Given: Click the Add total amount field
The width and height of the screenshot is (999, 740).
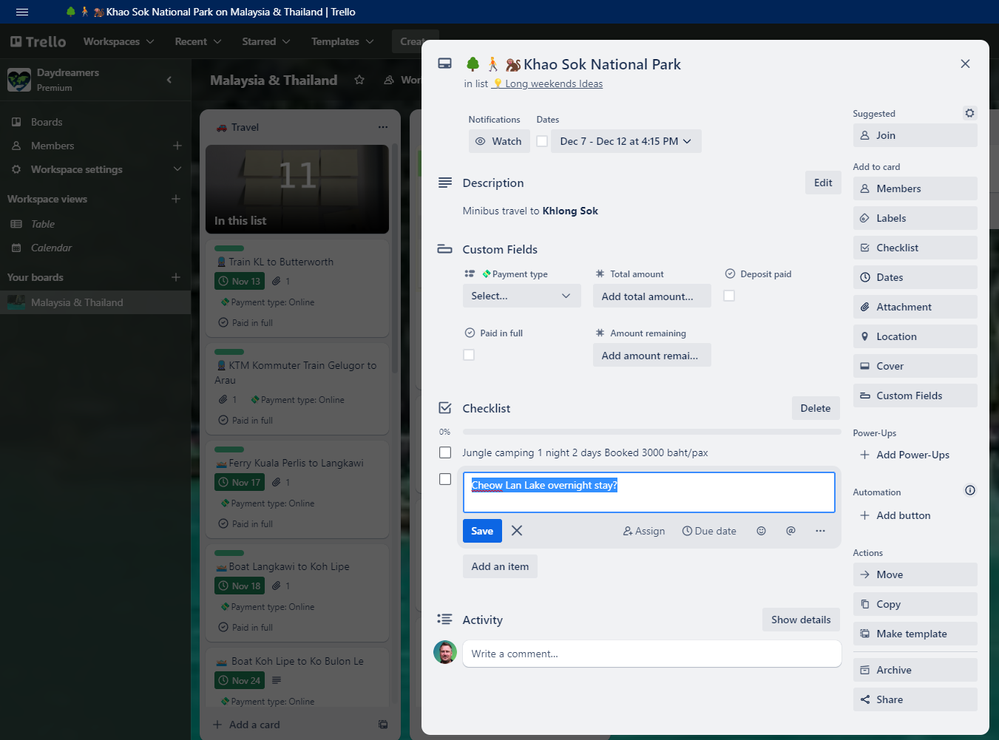Looking at the screenshot, I should 652,296.
